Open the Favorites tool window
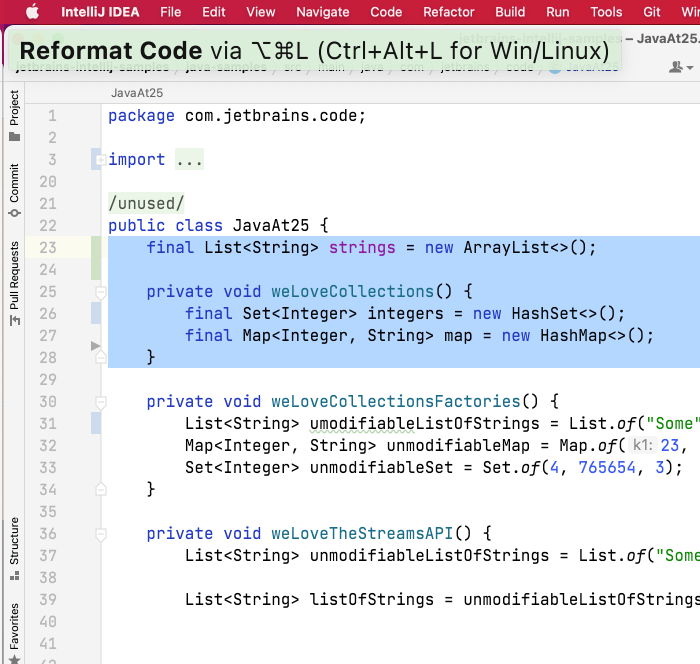 click(14, 633)
